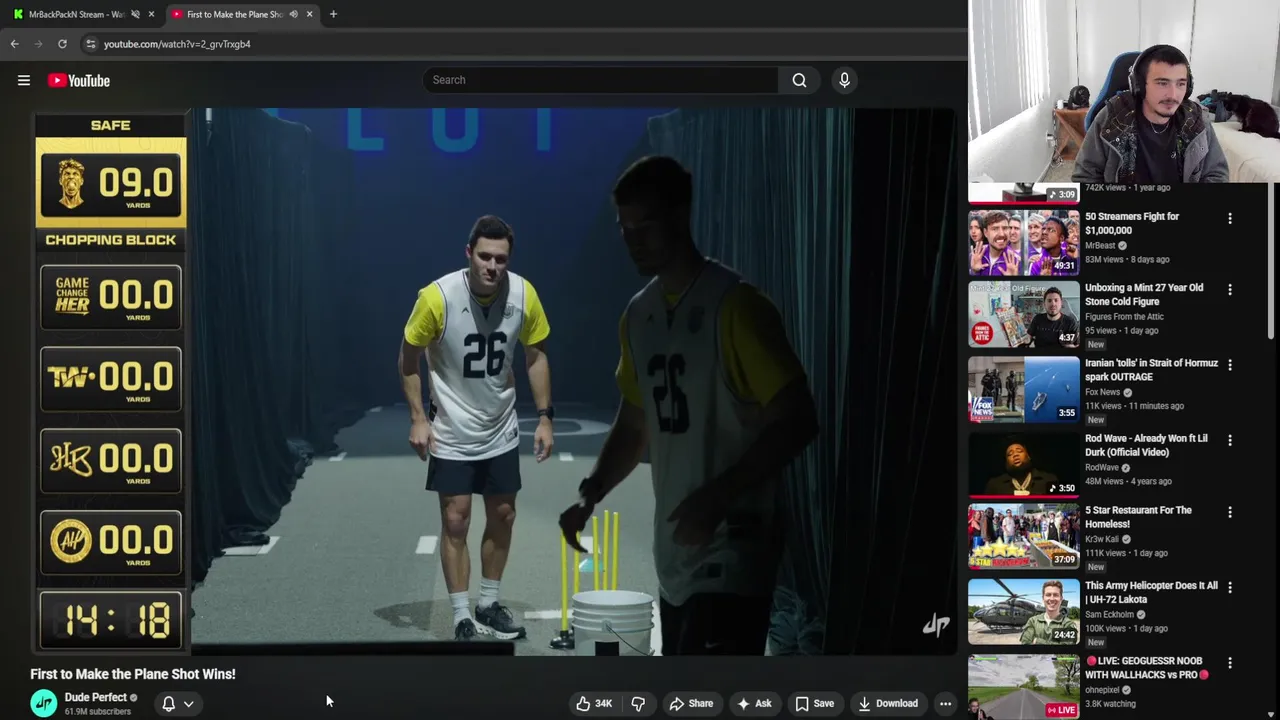Click Figures From the Attic channel name
Viewport: 1280px width, 720px height.
pyautogui.click(x=1124, y=316)
